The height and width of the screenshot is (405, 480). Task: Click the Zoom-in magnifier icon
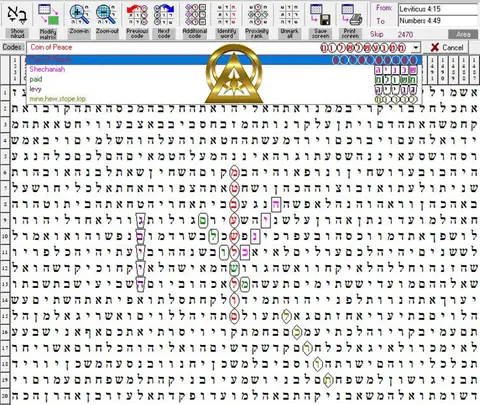(79, 14)
